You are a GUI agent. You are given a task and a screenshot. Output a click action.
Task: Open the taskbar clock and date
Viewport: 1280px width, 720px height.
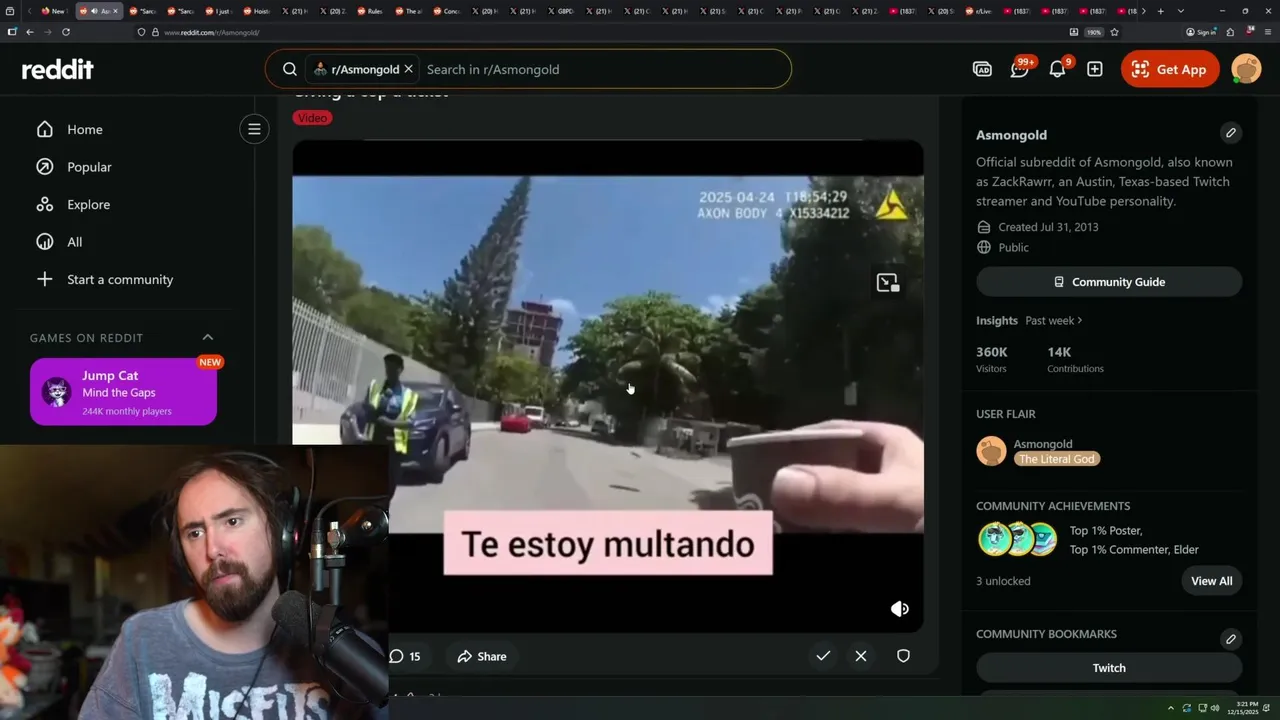[1241, 708]
